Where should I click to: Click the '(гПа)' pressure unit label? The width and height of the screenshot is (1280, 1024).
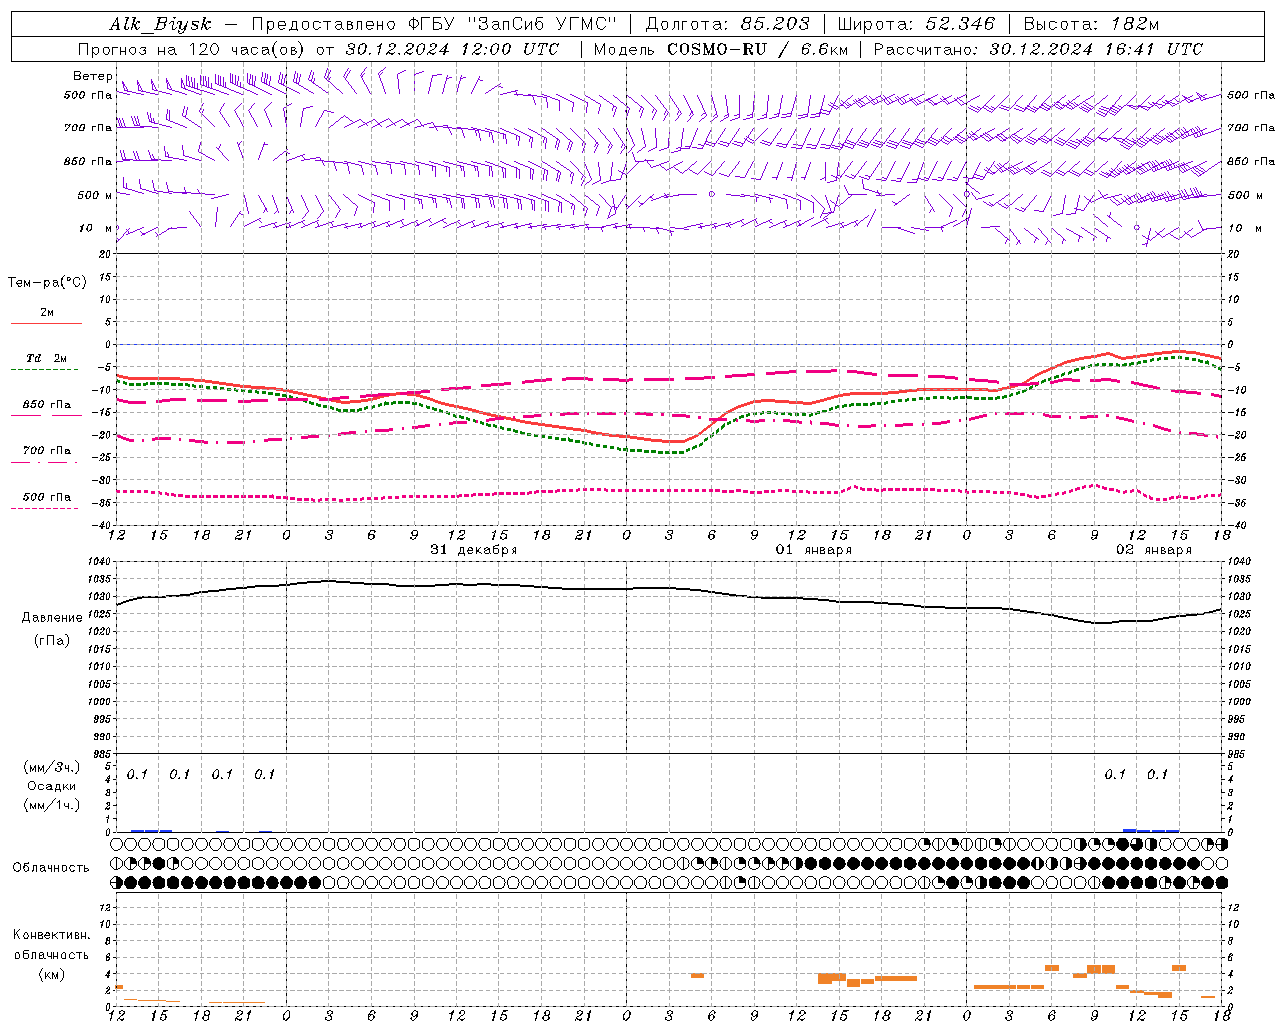click(52, 641)
